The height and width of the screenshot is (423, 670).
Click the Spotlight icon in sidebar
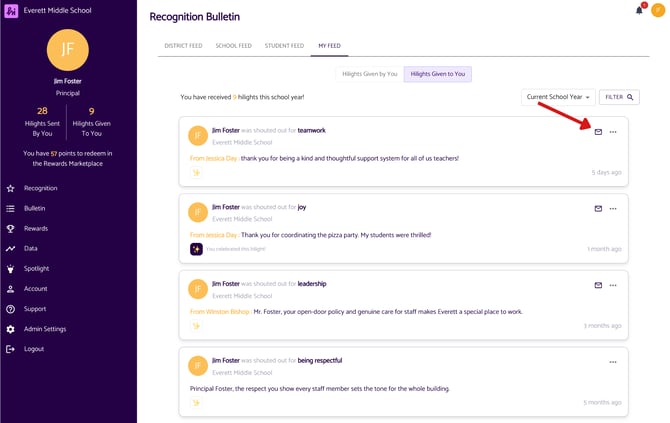11,269
